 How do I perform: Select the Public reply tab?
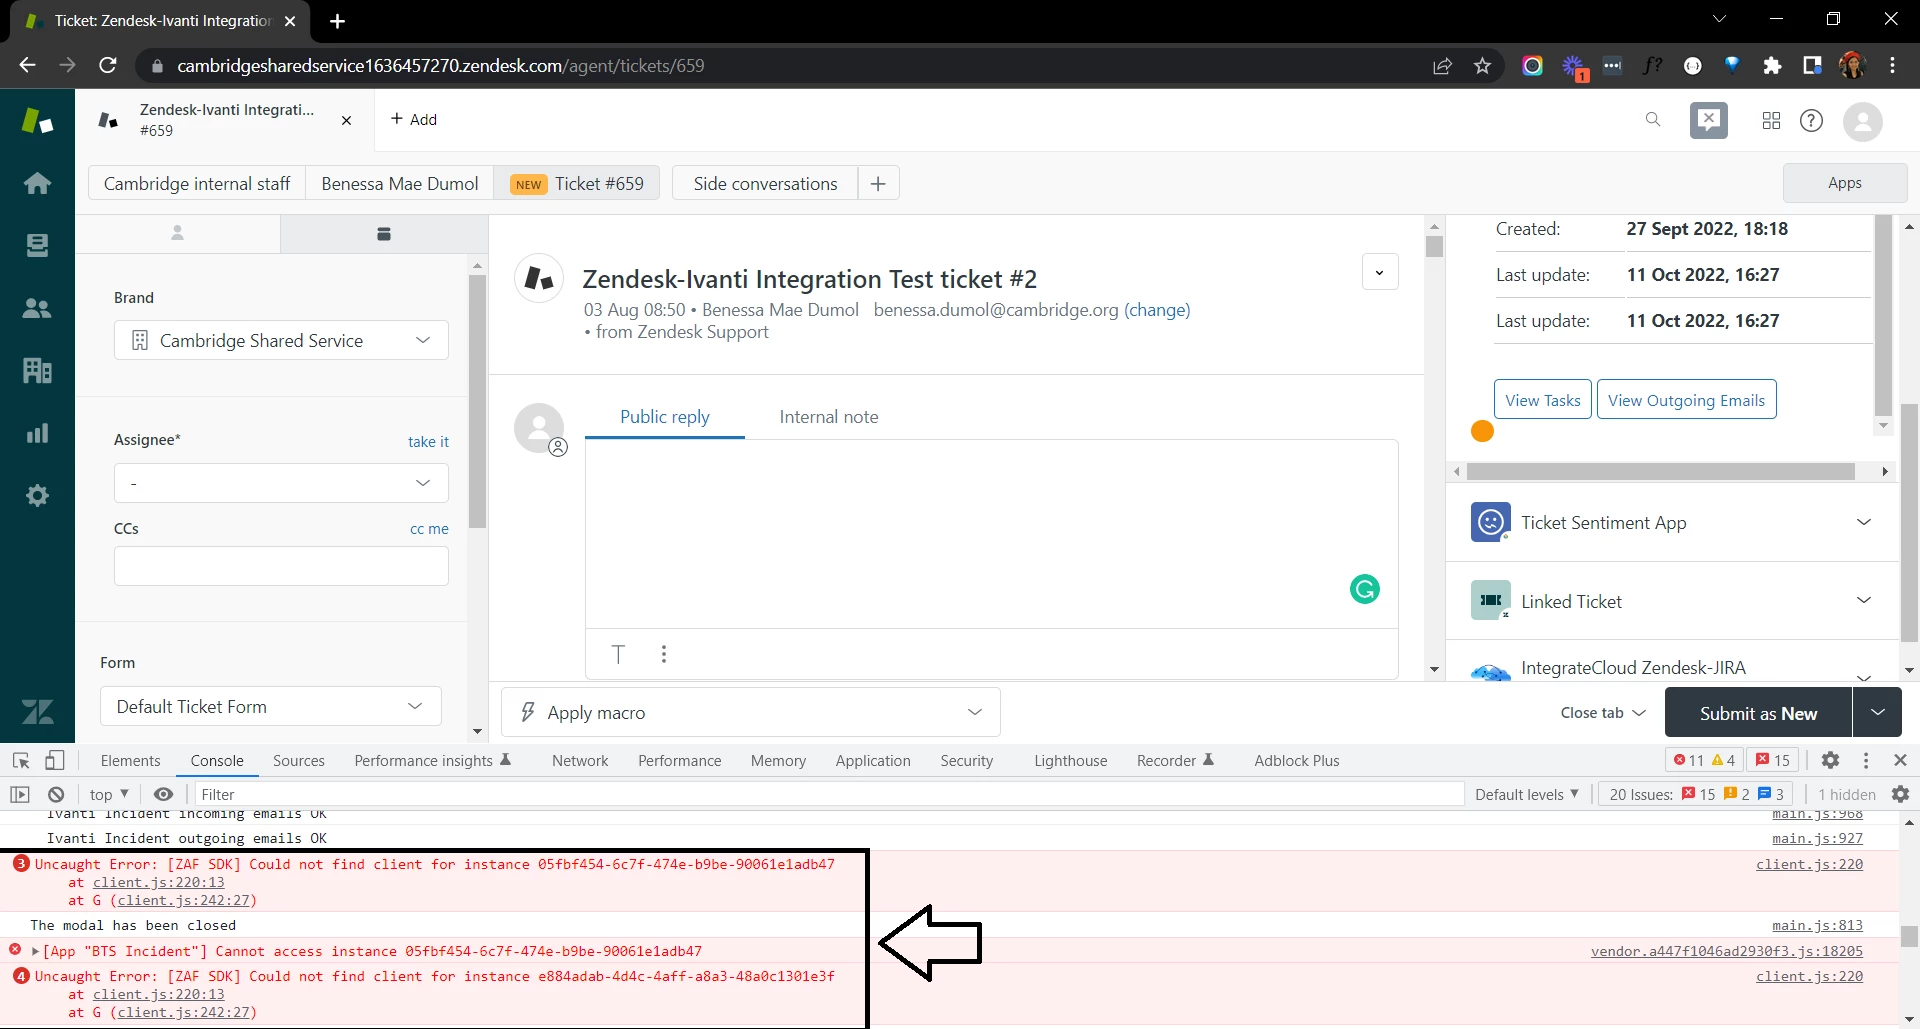[x=665, y=417]
